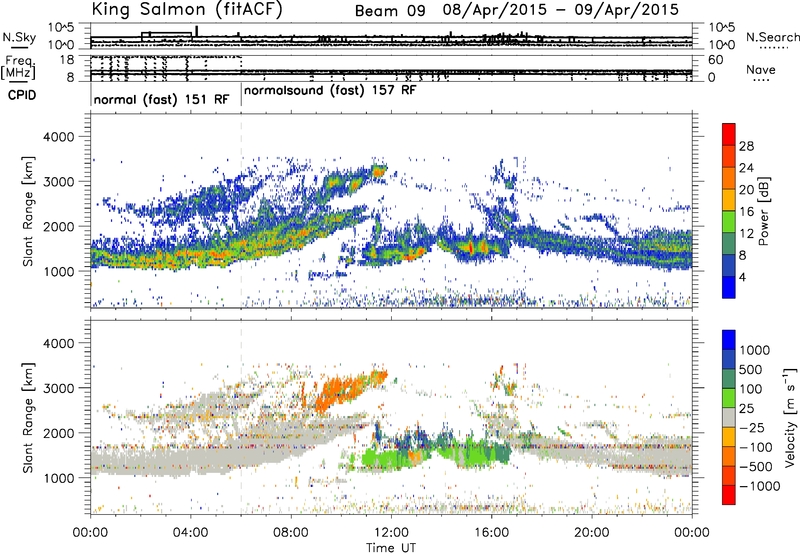Click the 'Velocity [m s-1]' colorbar label
Screen dimensions: 800x554
pos(790,417)
